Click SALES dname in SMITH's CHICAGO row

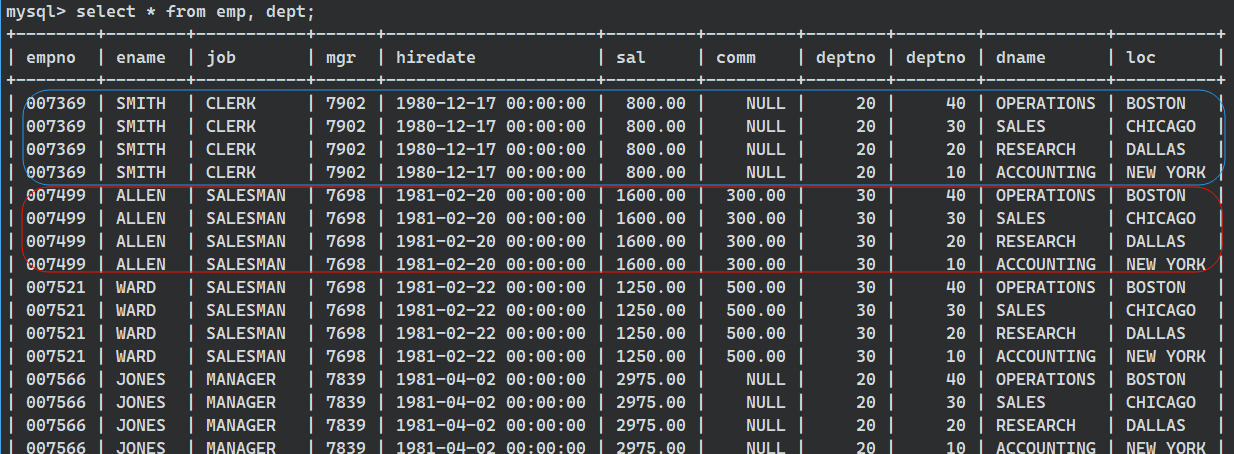(1021, 126)
